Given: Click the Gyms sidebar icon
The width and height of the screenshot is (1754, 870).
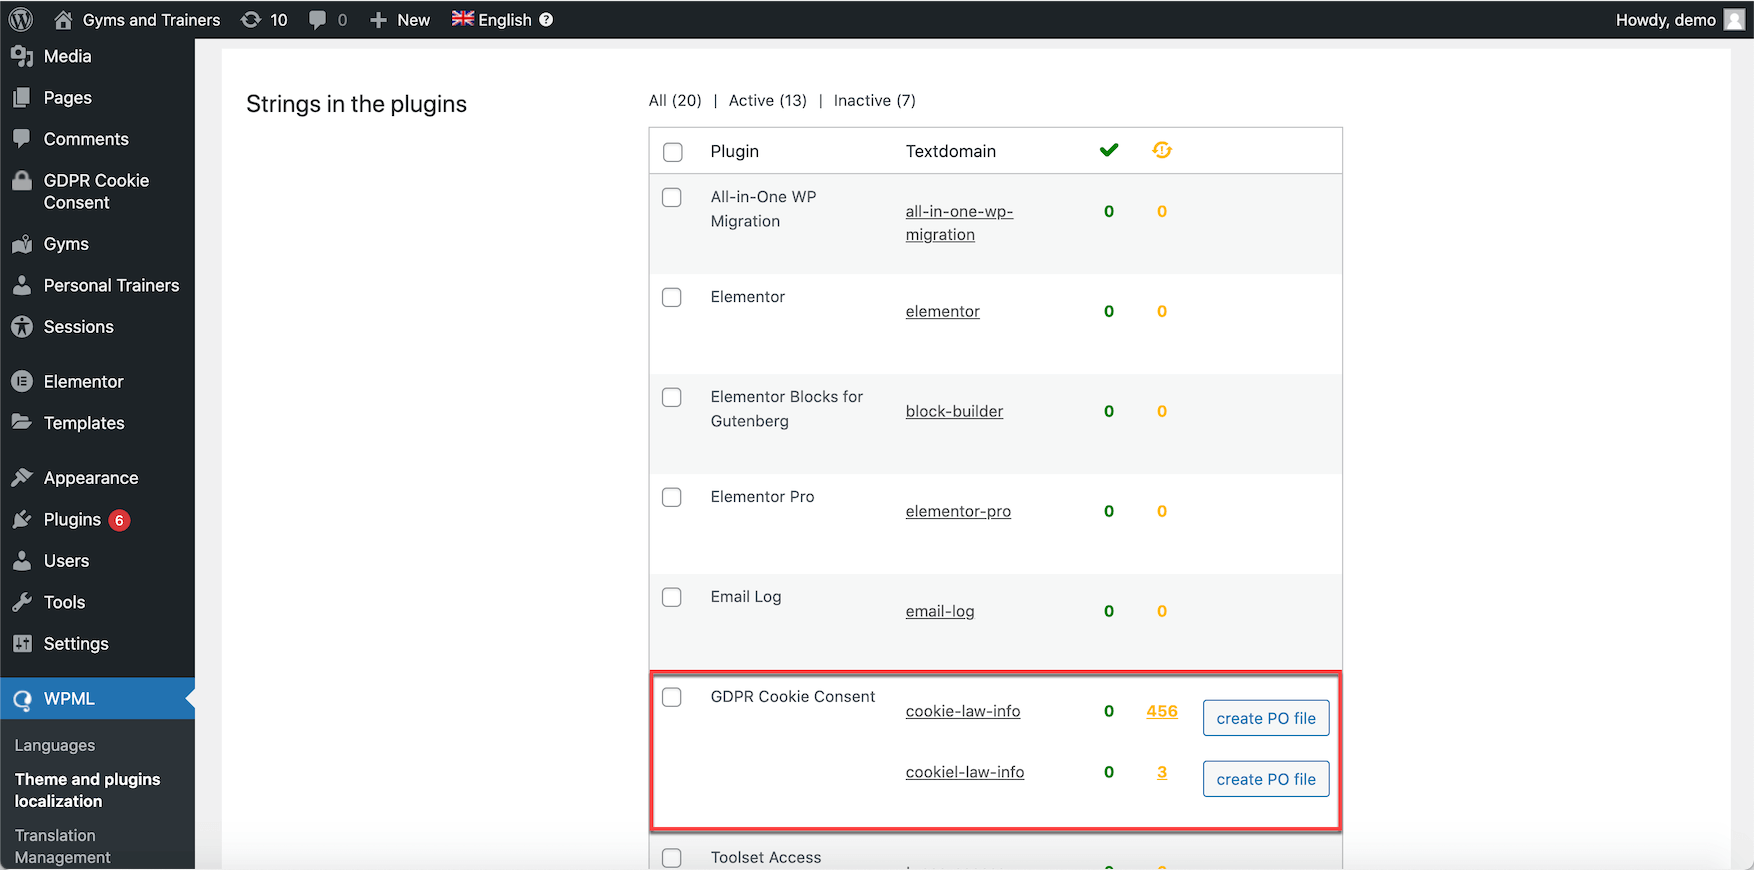Looking at the screenshot, I should [22, 243].
